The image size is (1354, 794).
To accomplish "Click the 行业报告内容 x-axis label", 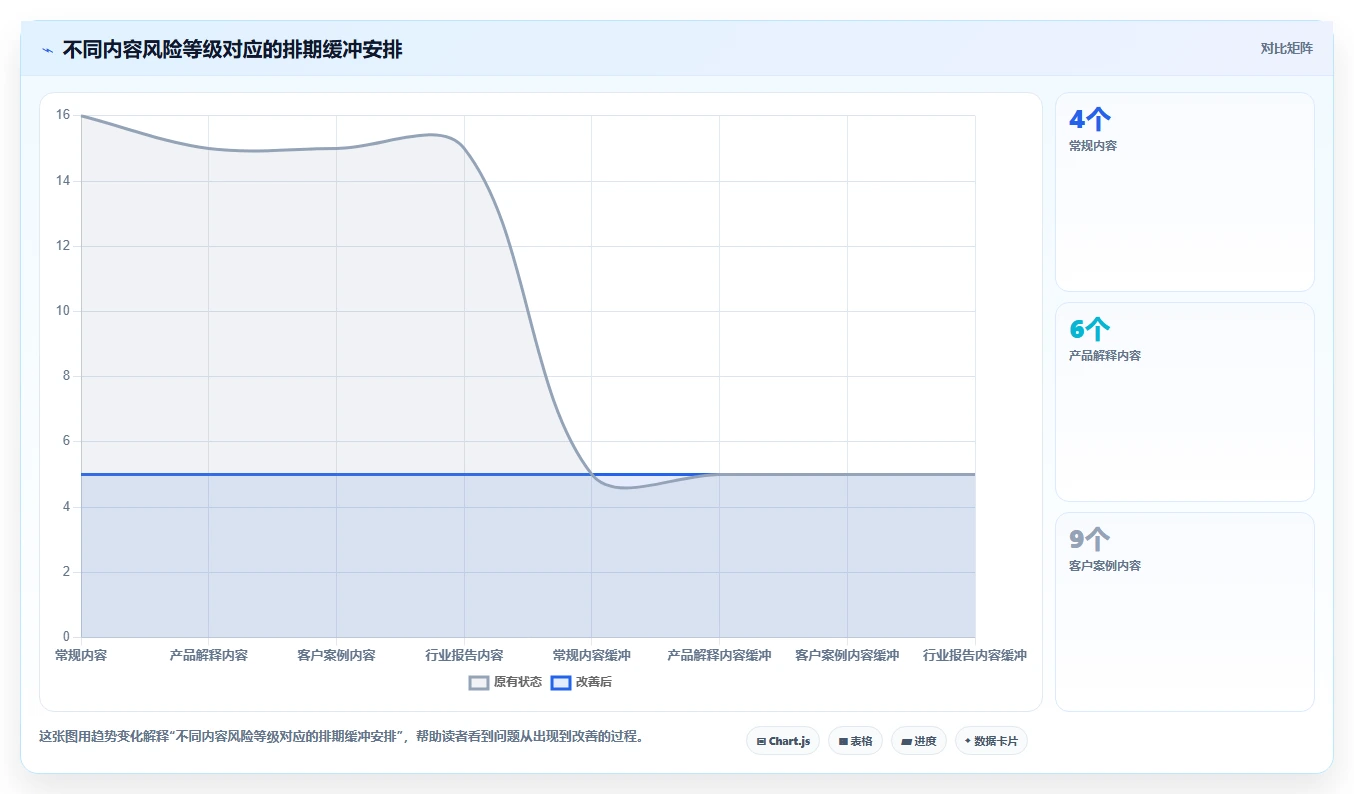I will tap(464, 655).
